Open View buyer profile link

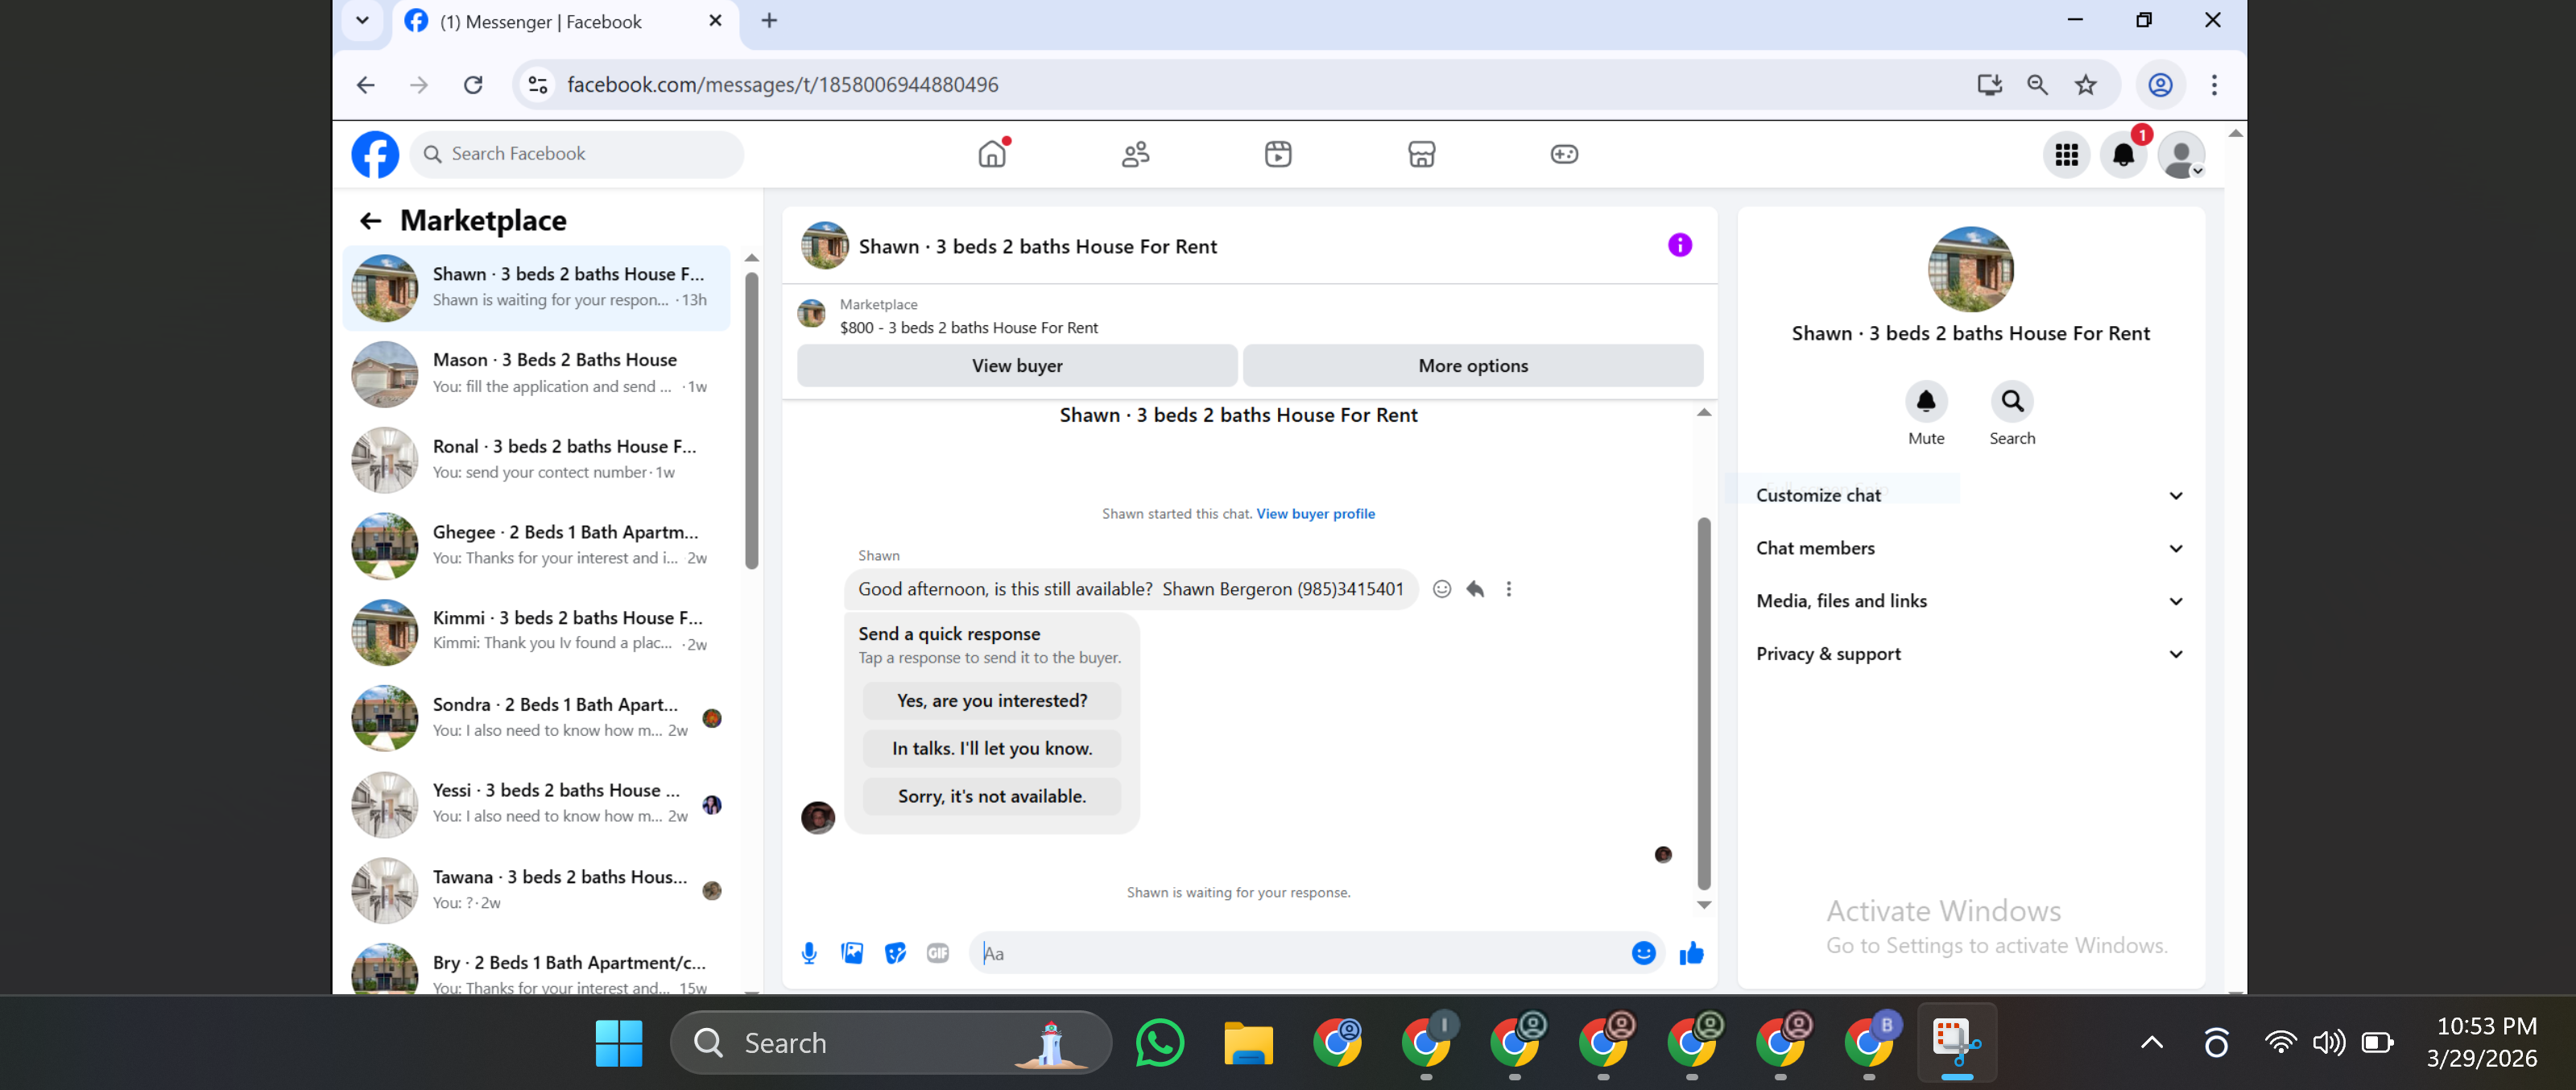[x=1315, y=514]
